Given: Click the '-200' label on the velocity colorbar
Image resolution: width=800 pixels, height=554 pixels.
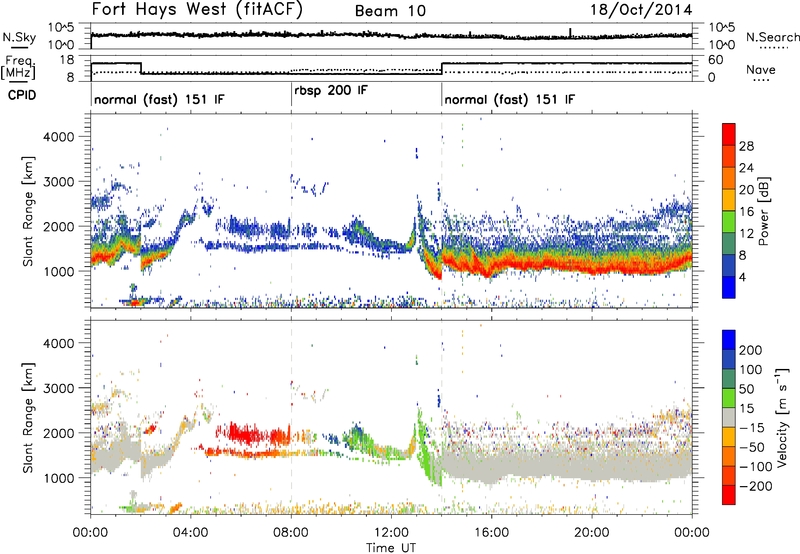Looking at the screenshot, I should click(755, 486).
